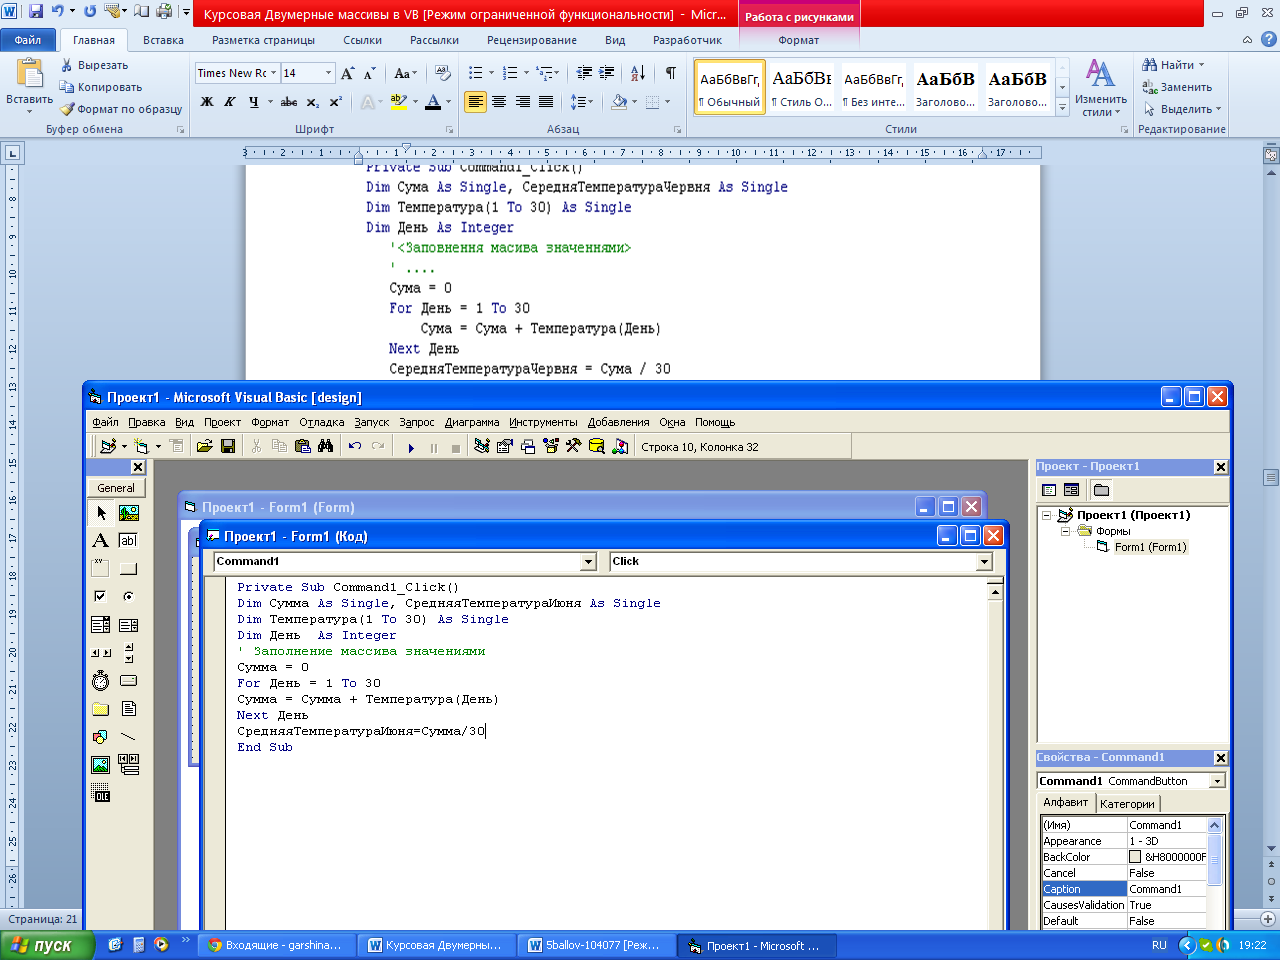Click the пуск Start button
Screen dimensions: 1280x960
tap(47, 945)
